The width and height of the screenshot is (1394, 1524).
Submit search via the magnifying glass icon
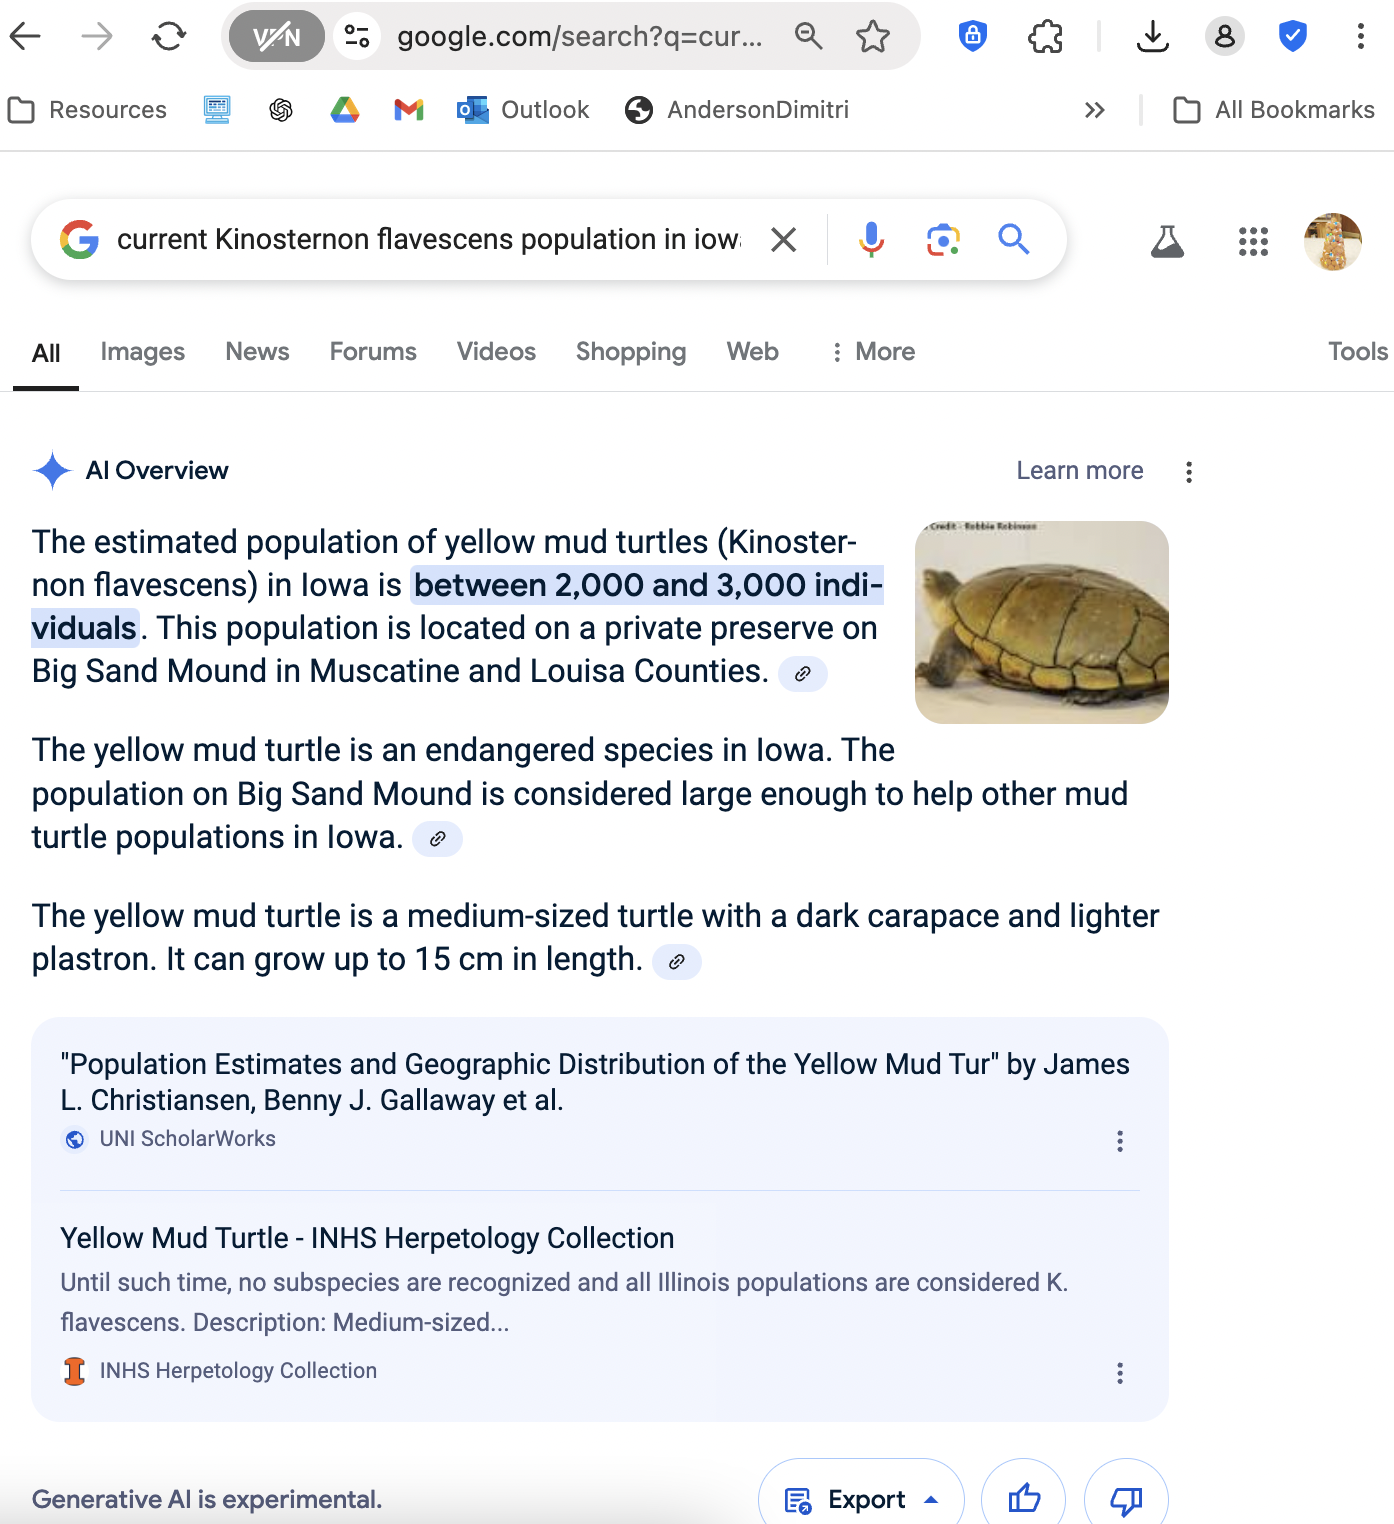coord(1014,240)
